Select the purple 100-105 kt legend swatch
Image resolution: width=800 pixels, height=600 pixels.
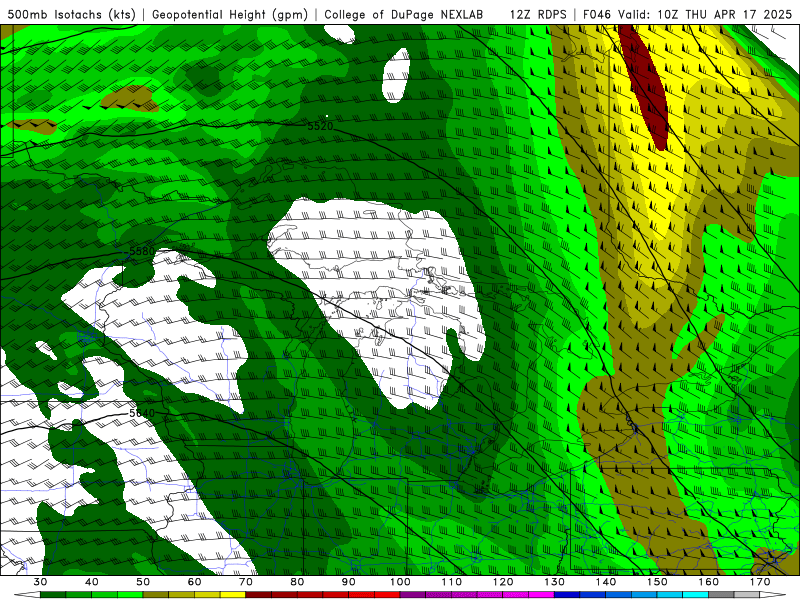point(413,595)
